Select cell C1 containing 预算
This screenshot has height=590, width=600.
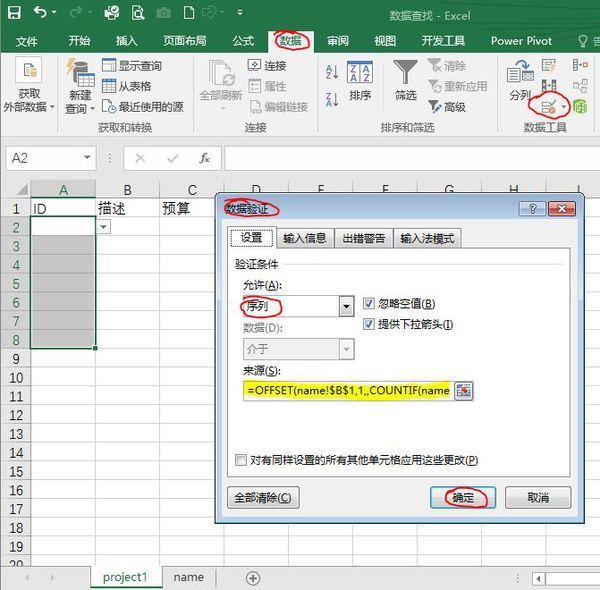[188, 209]
